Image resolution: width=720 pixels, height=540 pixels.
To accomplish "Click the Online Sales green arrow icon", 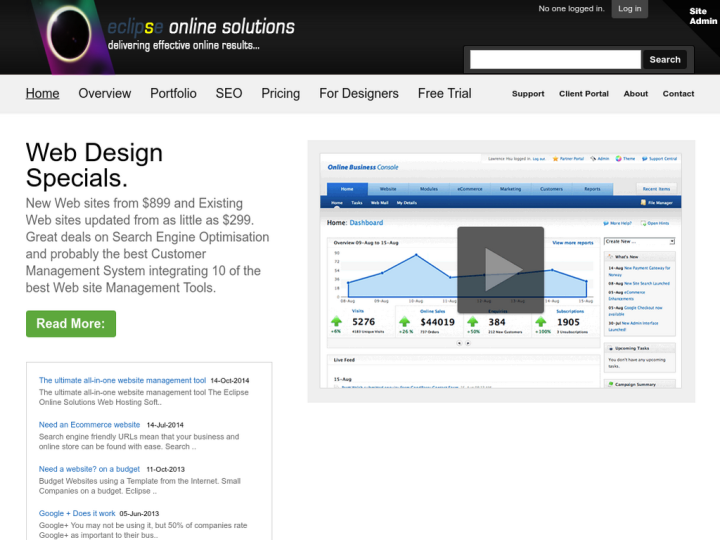I will (405, 321).
